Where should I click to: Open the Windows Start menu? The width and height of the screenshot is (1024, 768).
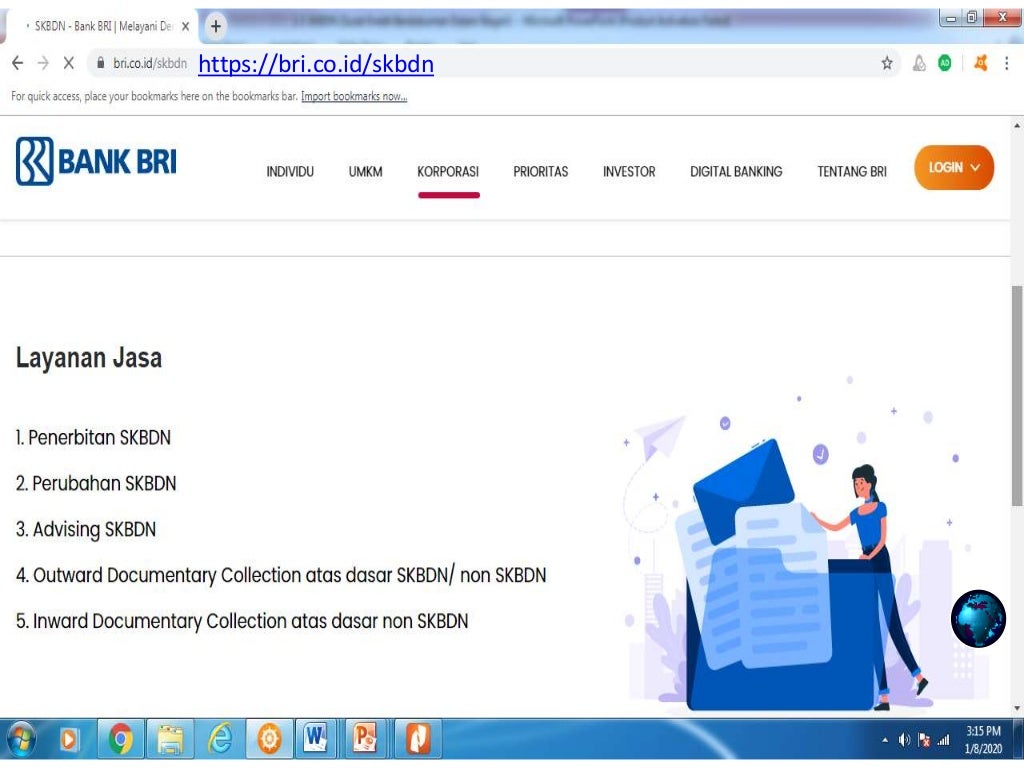pyautogui.click(x=21, y=740)
